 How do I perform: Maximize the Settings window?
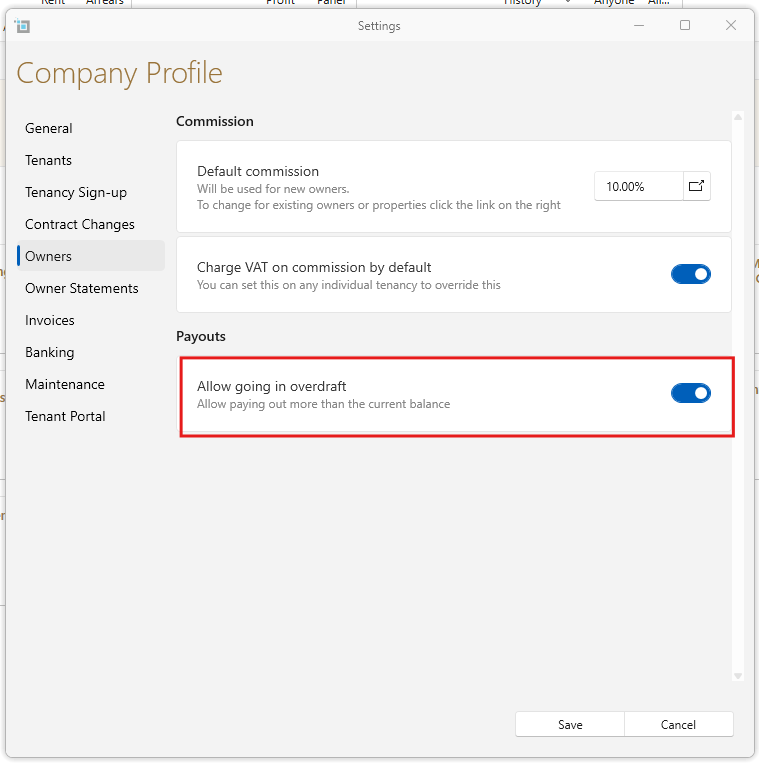(x=685, y=25)
